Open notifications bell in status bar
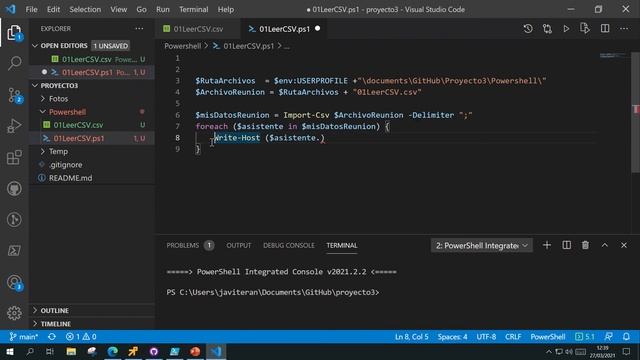Viewport: 640px width, 360px height. [x=626, y=337]
